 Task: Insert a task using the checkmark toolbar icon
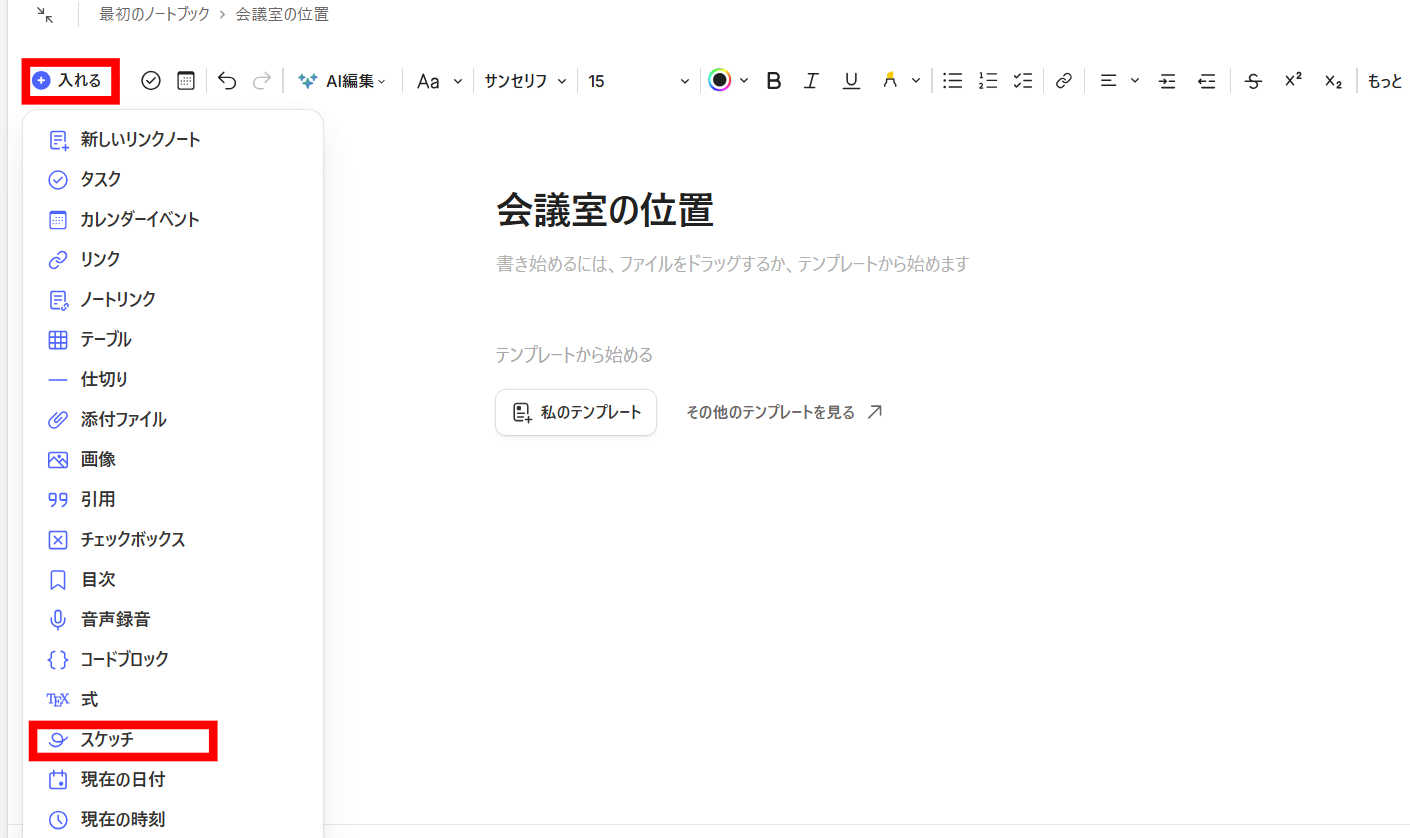(x=150, y=80)
